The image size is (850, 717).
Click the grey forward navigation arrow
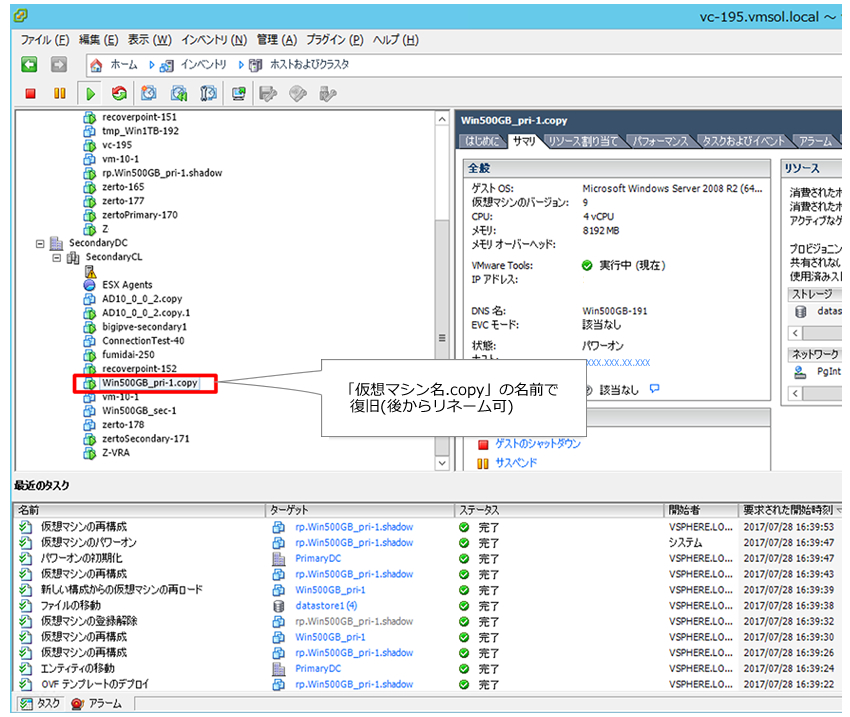click(59, 64)
